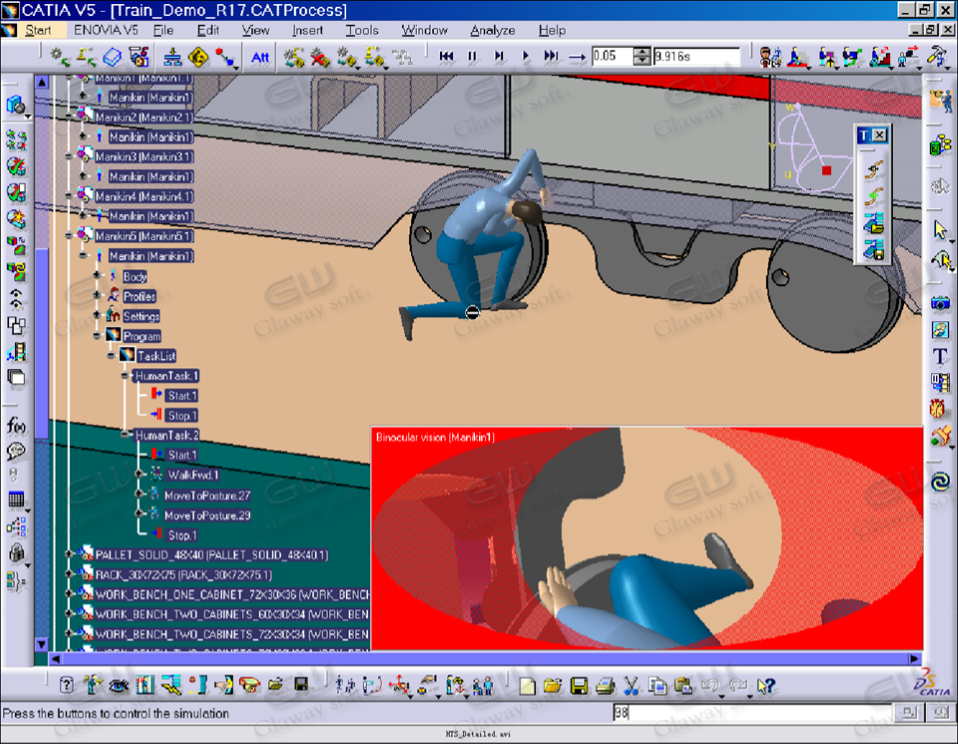The height and width of the screenshot is (744, 958).
Task: Pause the simulation playback
Action: (x=472, y=56)
